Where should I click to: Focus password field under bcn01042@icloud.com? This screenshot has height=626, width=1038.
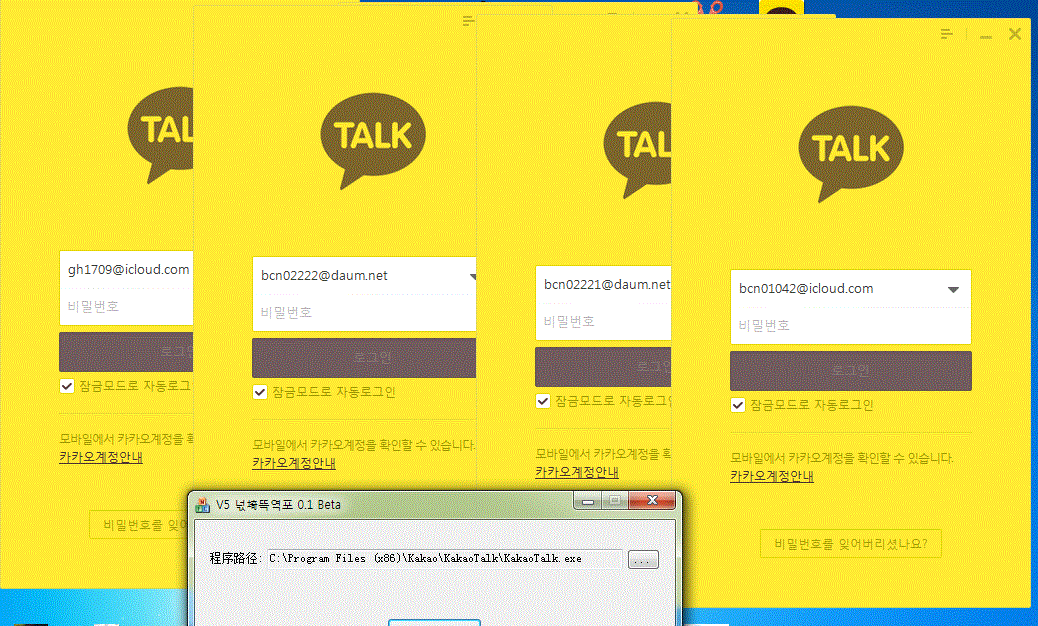point(851,326)
